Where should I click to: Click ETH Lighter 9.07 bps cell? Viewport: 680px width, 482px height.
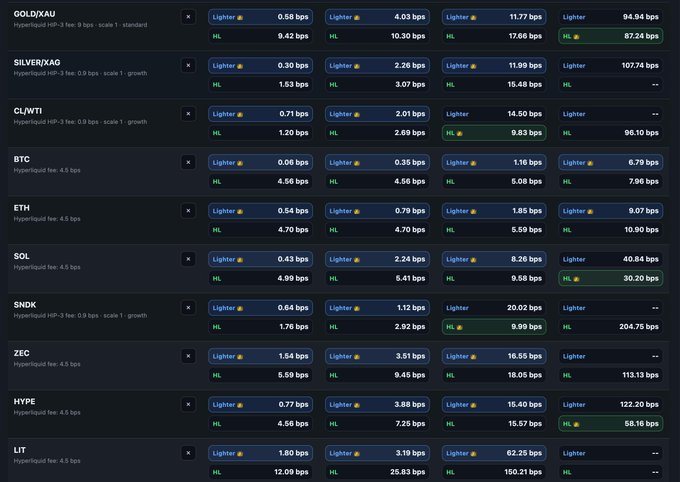coord(611,211)
